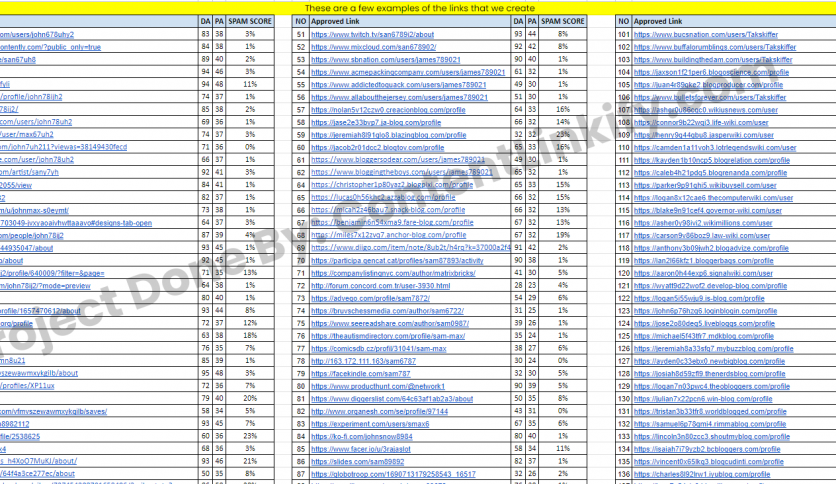
Task: Open the 163.172.111.163 sam6787 link
Action: coord(363,361)
